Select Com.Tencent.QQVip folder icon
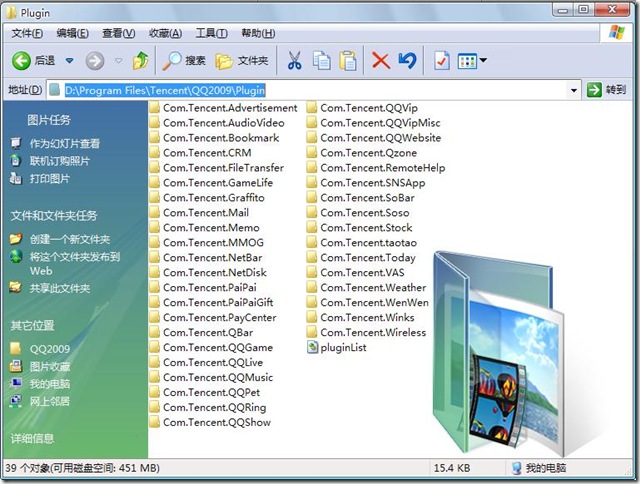This screenshot has width=640, height=484. pyautogui.click(x=312, y=108)
